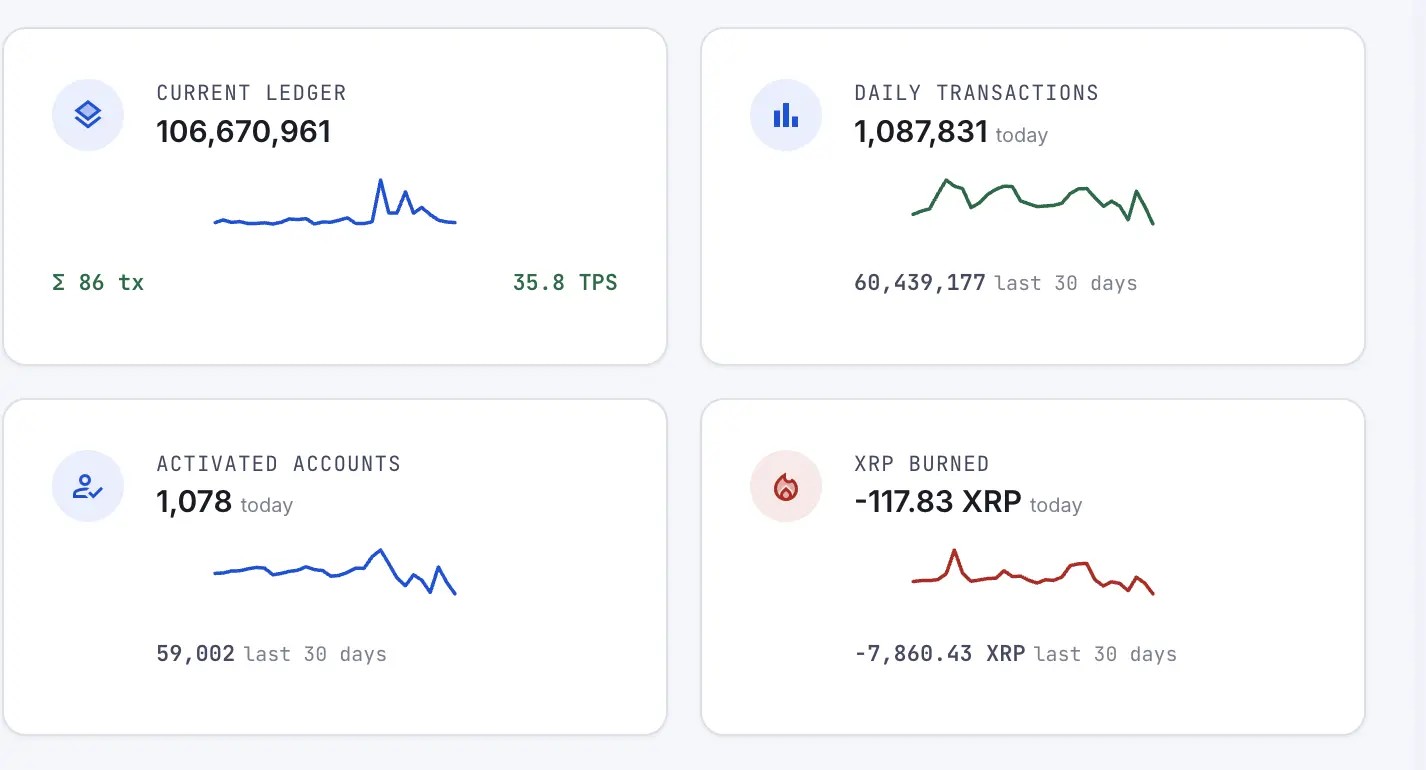Click the DAILY TRANSACTIONS heading
The width and height of the screenshot is (1426, 770).
(977, 93)
